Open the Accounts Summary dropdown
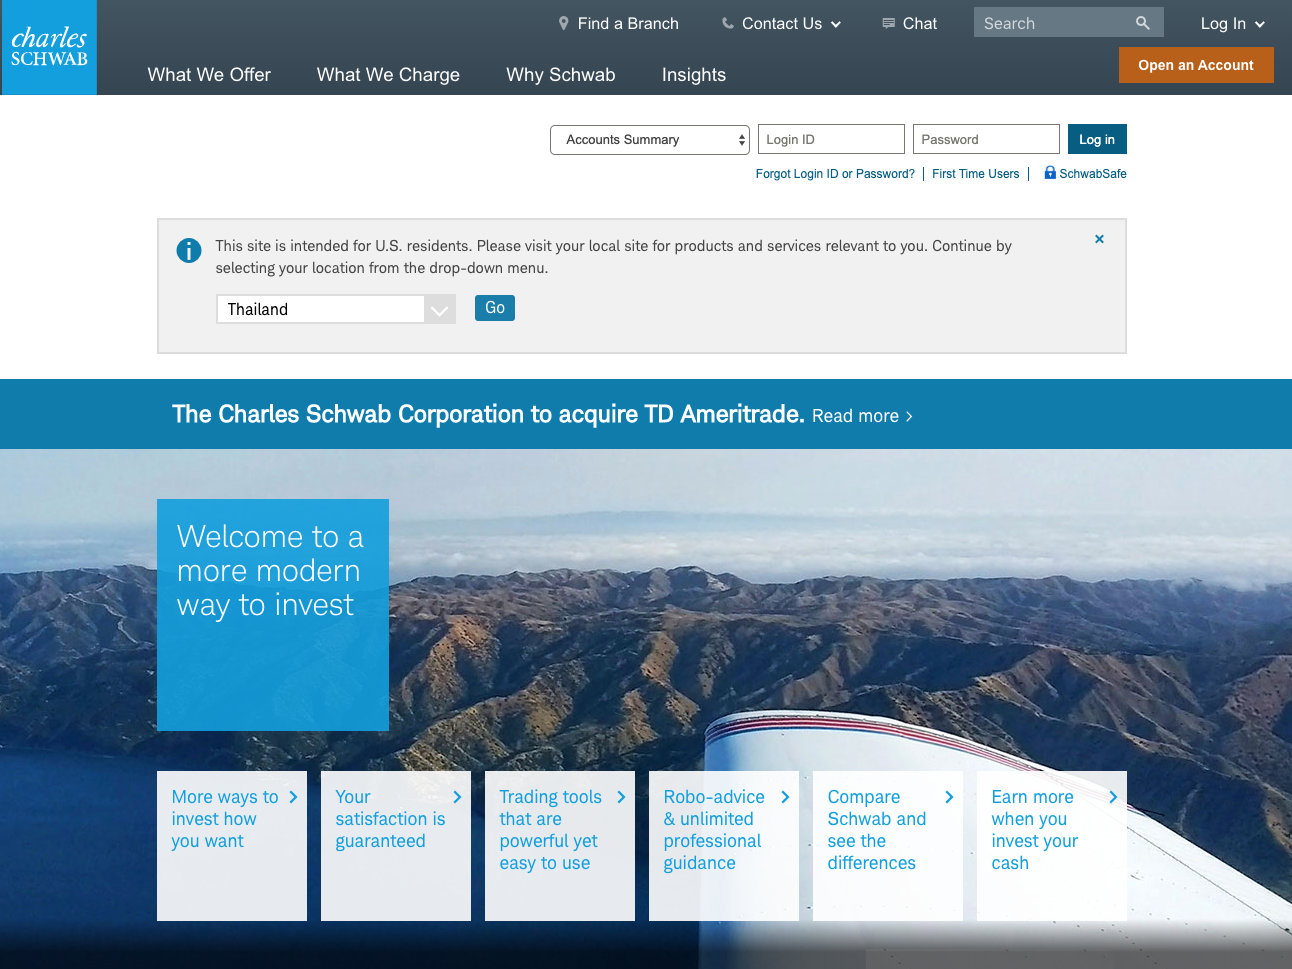This screenshot has width=1292, height=969. 650,140
